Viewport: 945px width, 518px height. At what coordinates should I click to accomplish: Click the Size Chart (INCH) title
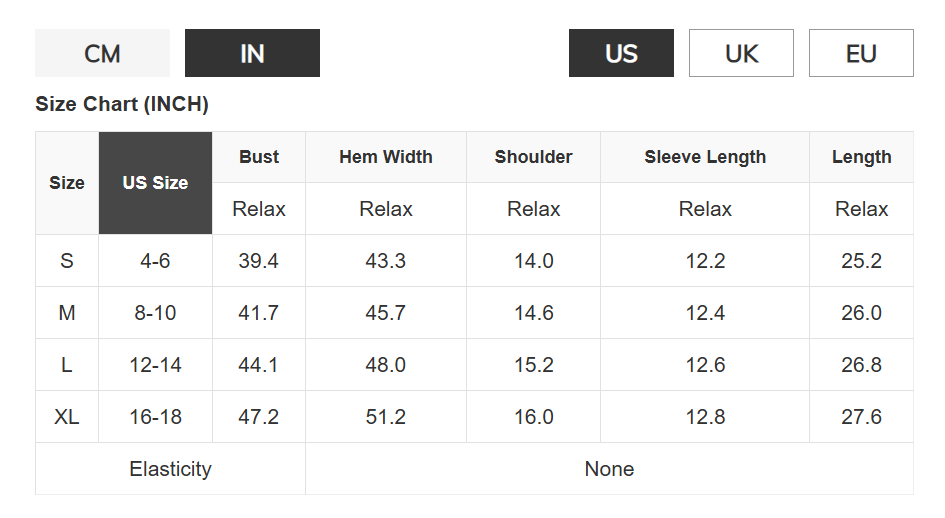point(122,104)
